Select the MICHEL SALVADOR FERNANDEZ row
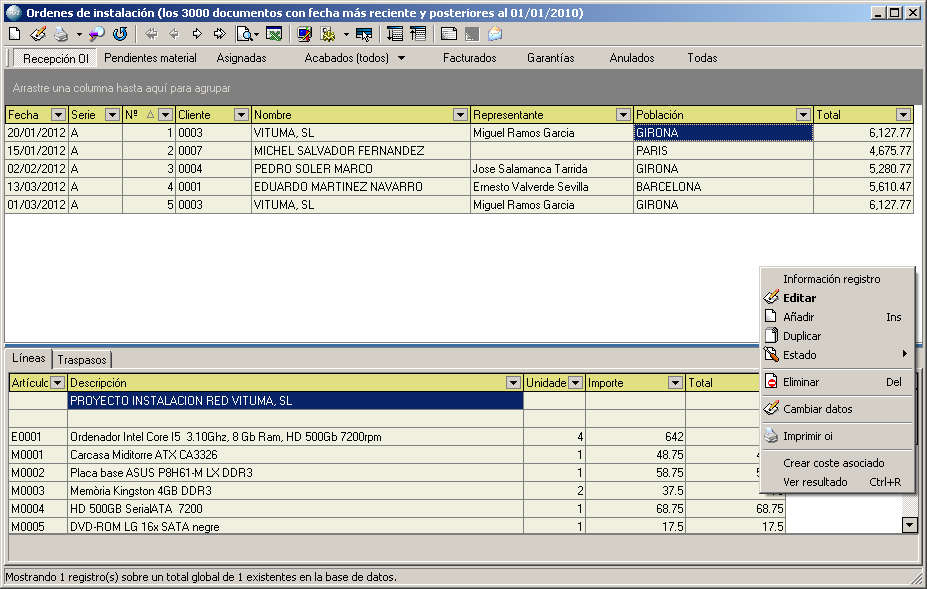The image size is (927, 589). click(459, 151)
